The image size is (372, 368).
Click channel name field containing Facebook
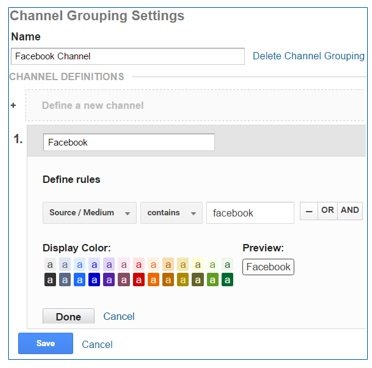click(129, 142)
